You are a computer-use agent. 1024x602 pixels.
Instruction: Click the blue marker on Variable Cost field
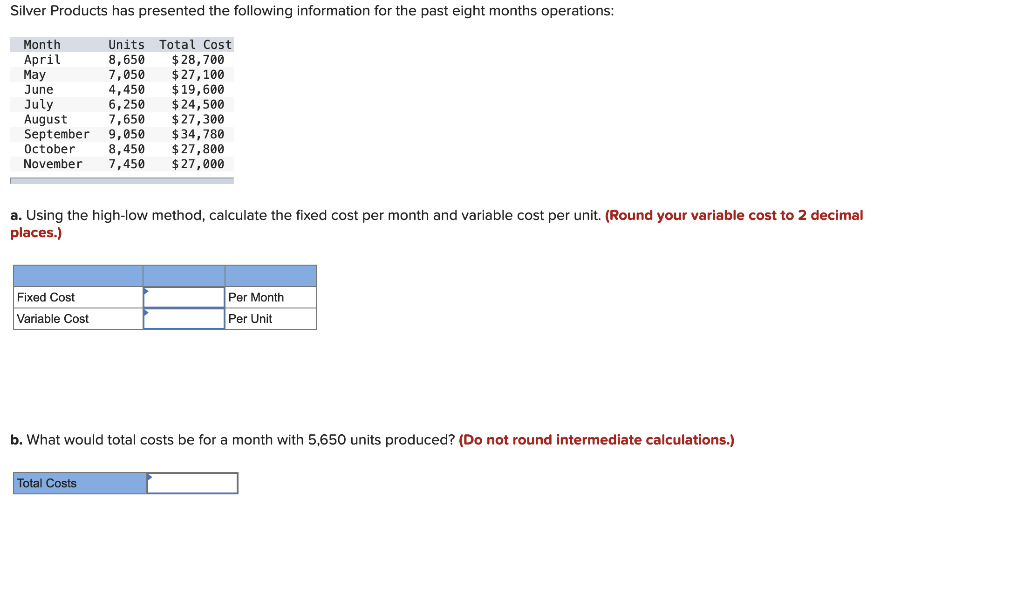point(147,312)
